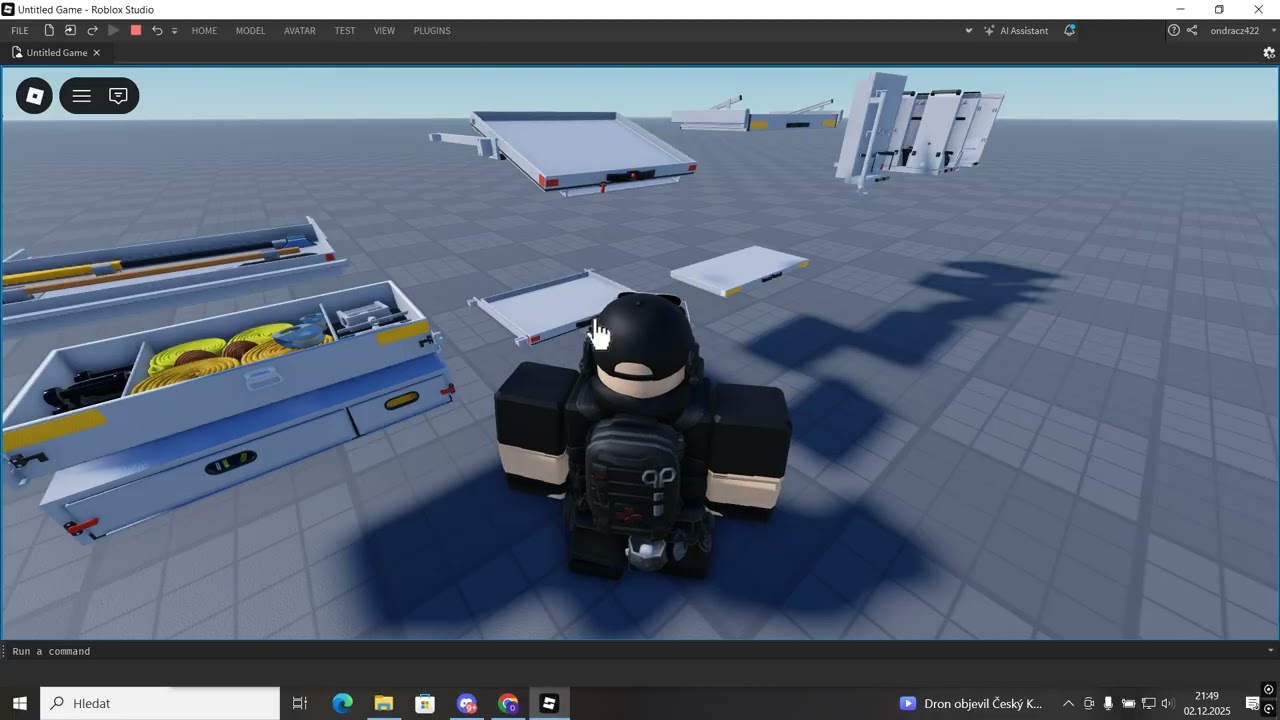Open the ondracz422 account dropdown
Viewport: 1280px width, 720px height.
1241,31
